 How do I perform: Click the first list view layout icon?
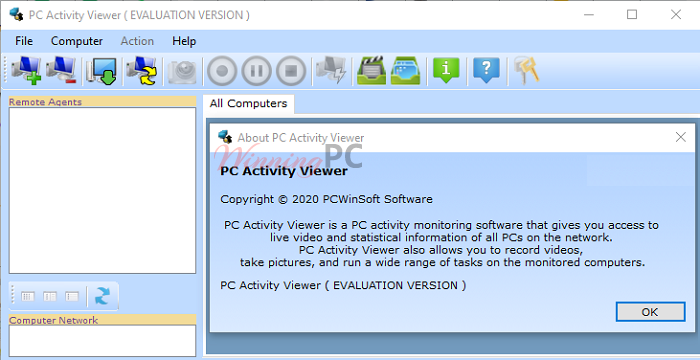click(28, 296)
